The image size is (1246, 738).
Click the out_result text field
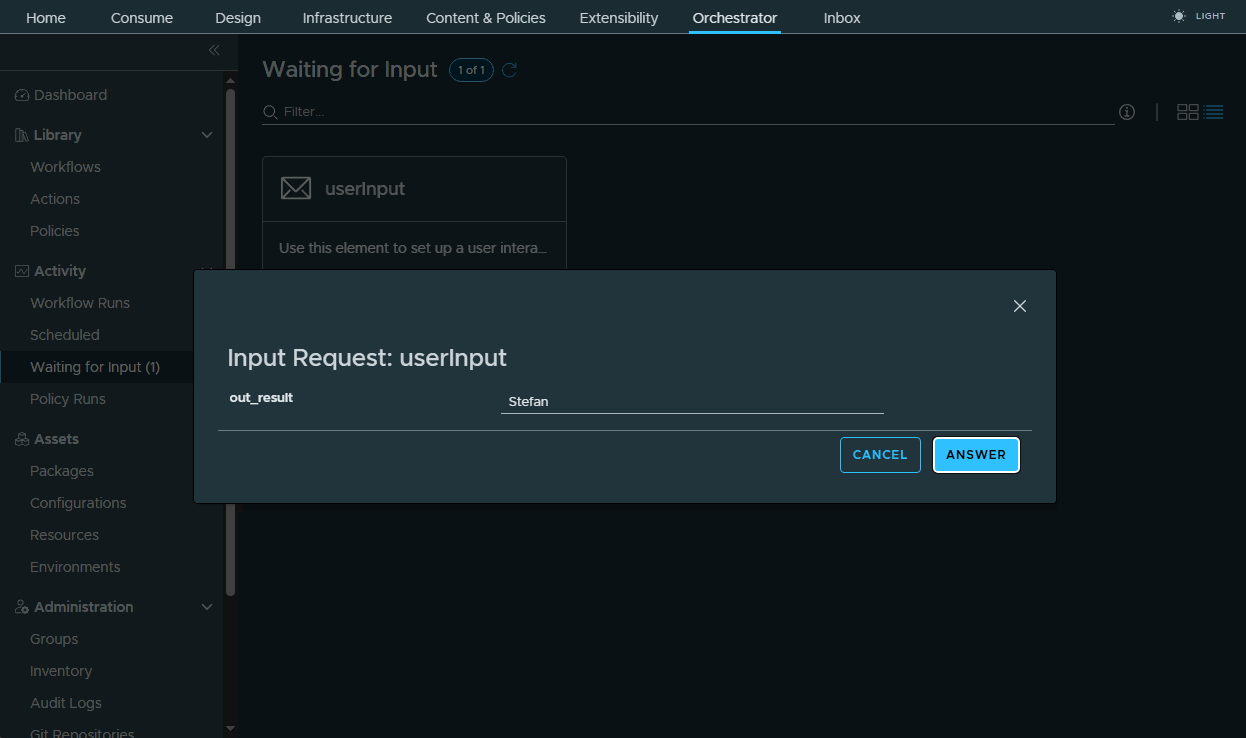coord(691,402)
